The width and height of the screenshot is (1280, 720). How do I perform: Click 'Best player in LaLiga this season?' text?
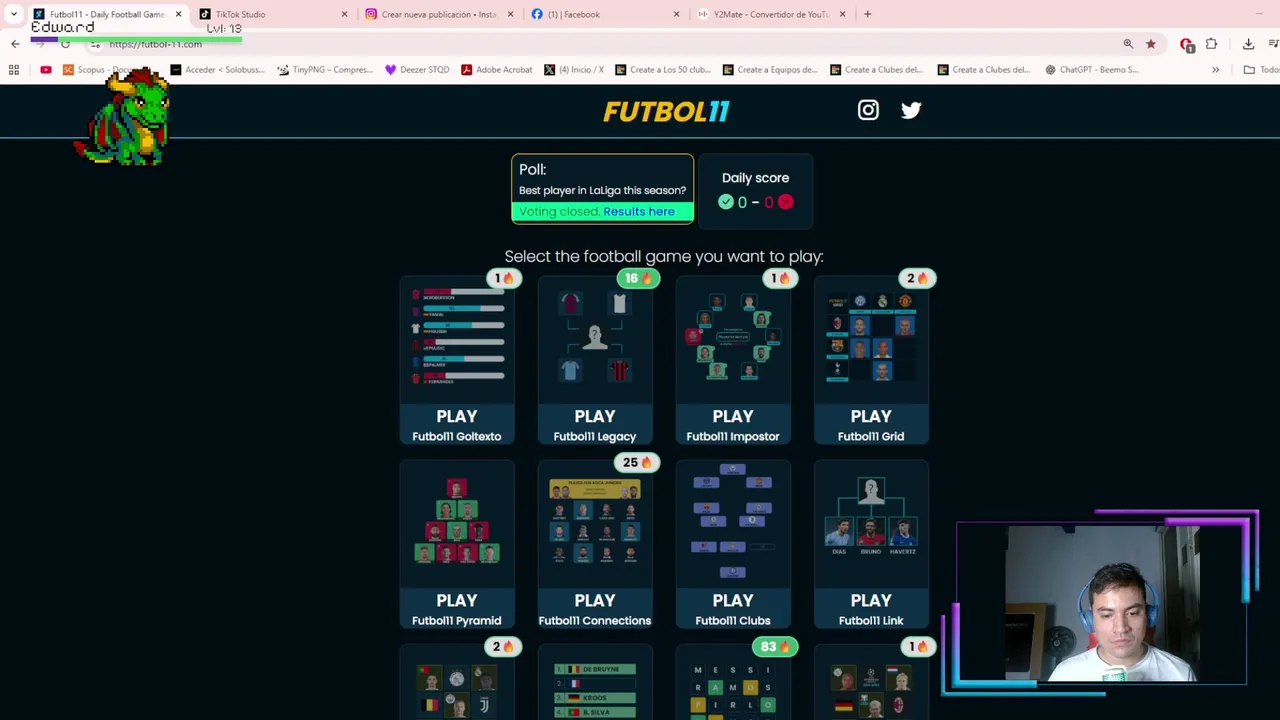click(x=602, y=190)
